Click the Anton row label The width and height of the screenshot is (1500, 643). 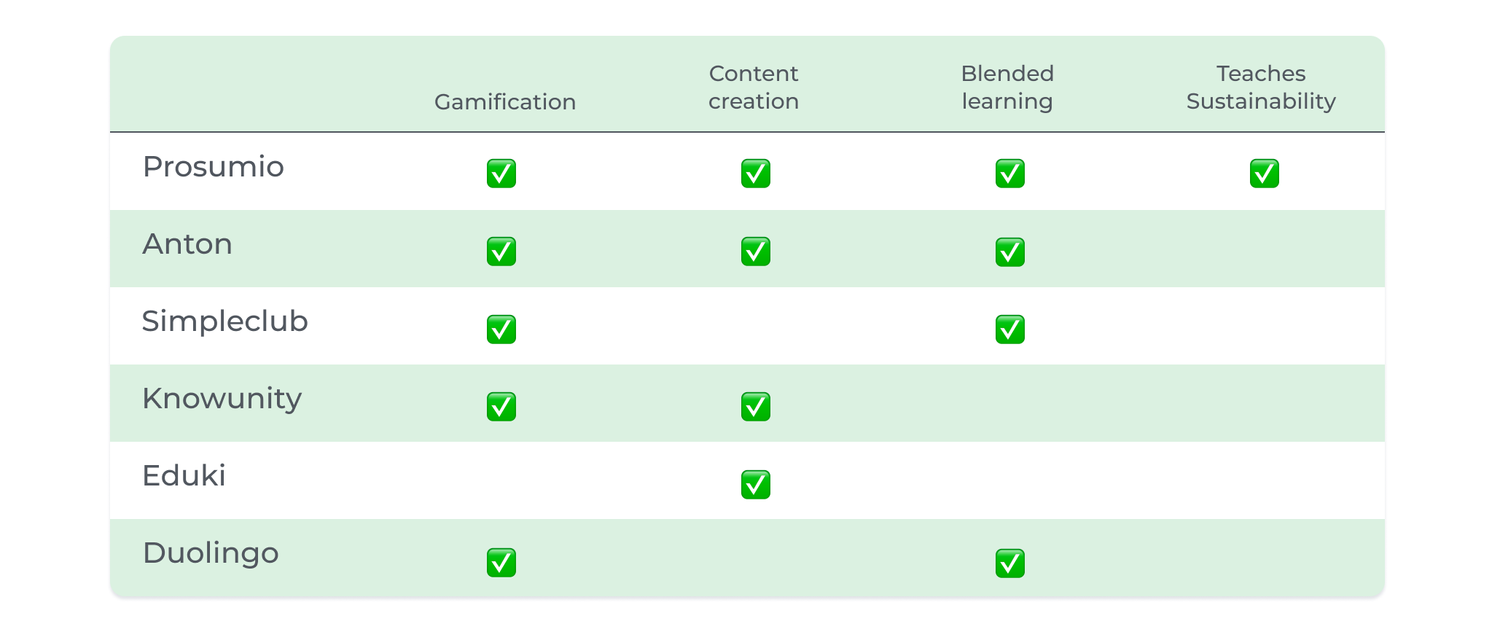click(187, 244)
